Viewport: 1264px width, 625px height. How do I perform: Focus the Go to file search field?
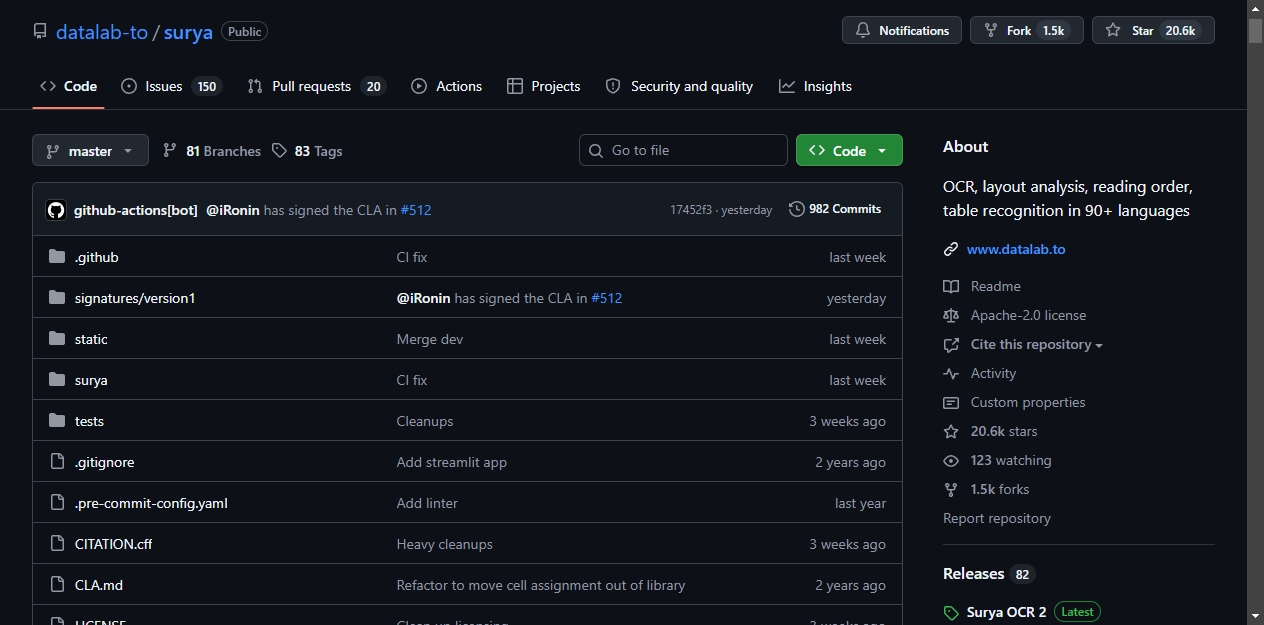point(683,150)
